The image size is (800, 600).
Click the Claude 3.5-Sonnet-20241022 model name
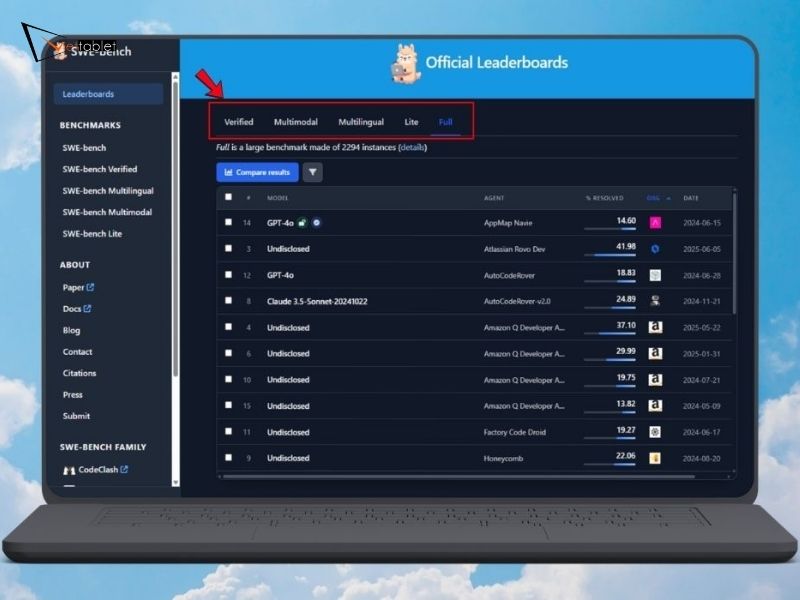point(317,301)
